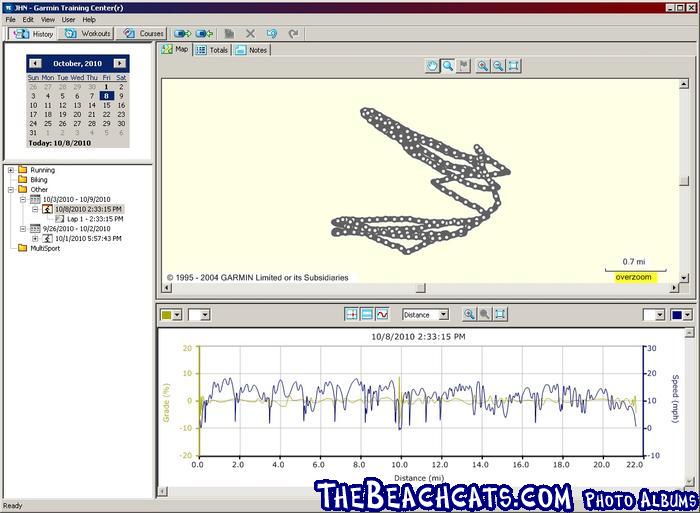Click the undo toolbar icon

pyautogui.click(x=271, y=33)
